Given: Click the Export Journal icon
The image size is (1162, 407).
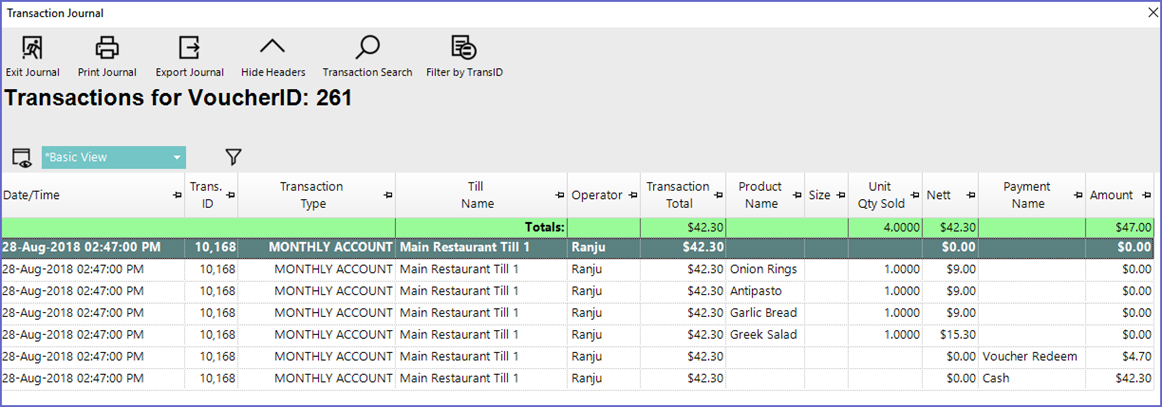Looking at the screenshot, I should point(189,48).
